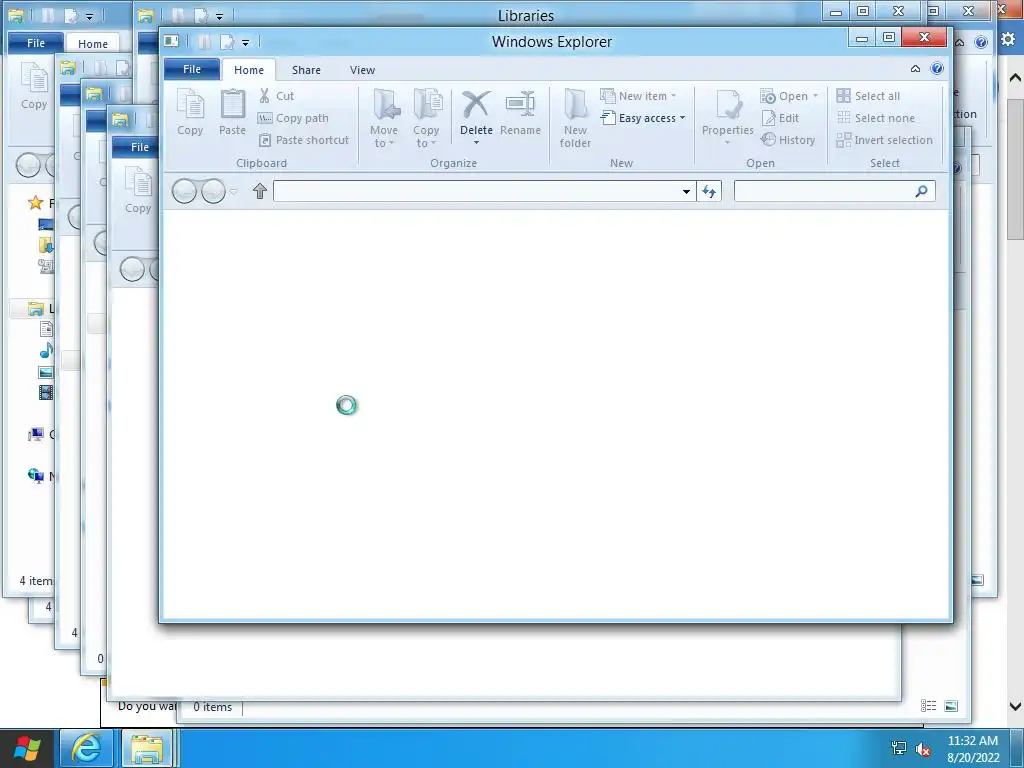Expand the Open dropdown in ribbon
This screenshot has height=768, width=1024.
pos(815,96)
